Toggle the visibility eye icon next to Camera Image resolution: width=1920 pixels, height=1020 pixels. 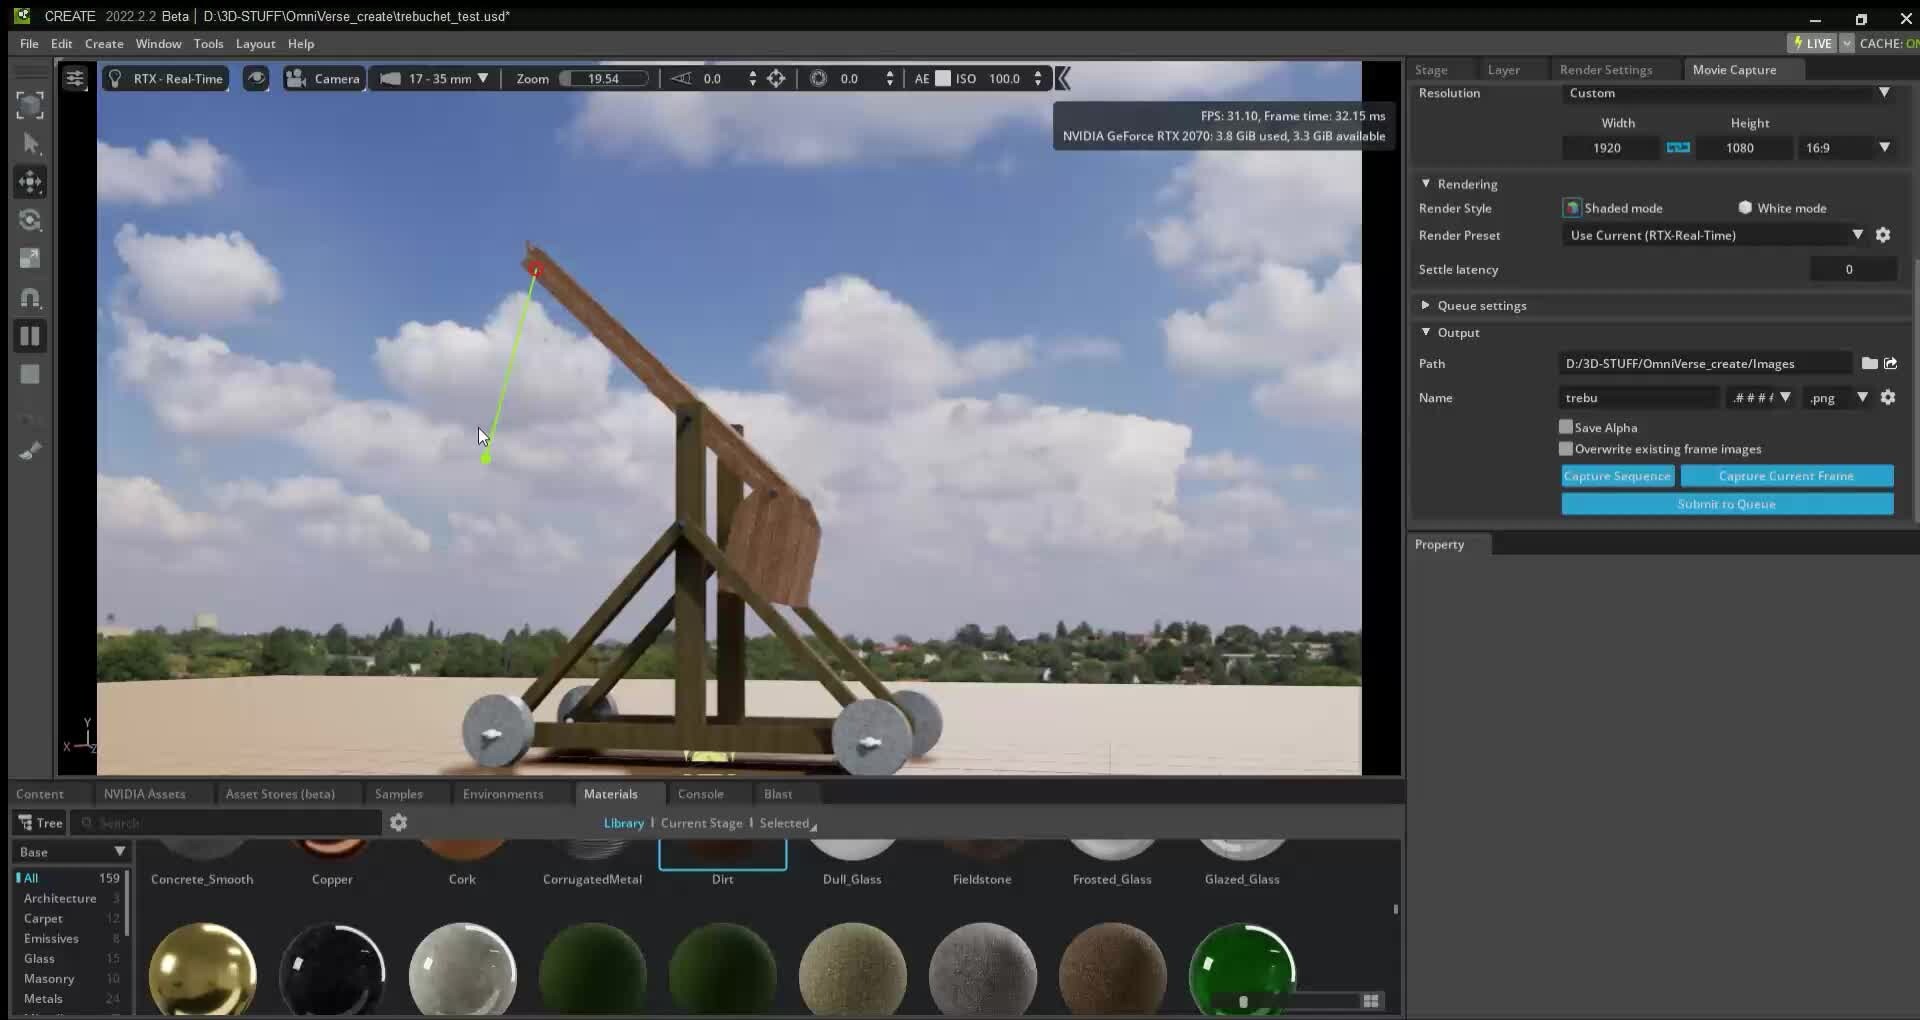point(257,78)
